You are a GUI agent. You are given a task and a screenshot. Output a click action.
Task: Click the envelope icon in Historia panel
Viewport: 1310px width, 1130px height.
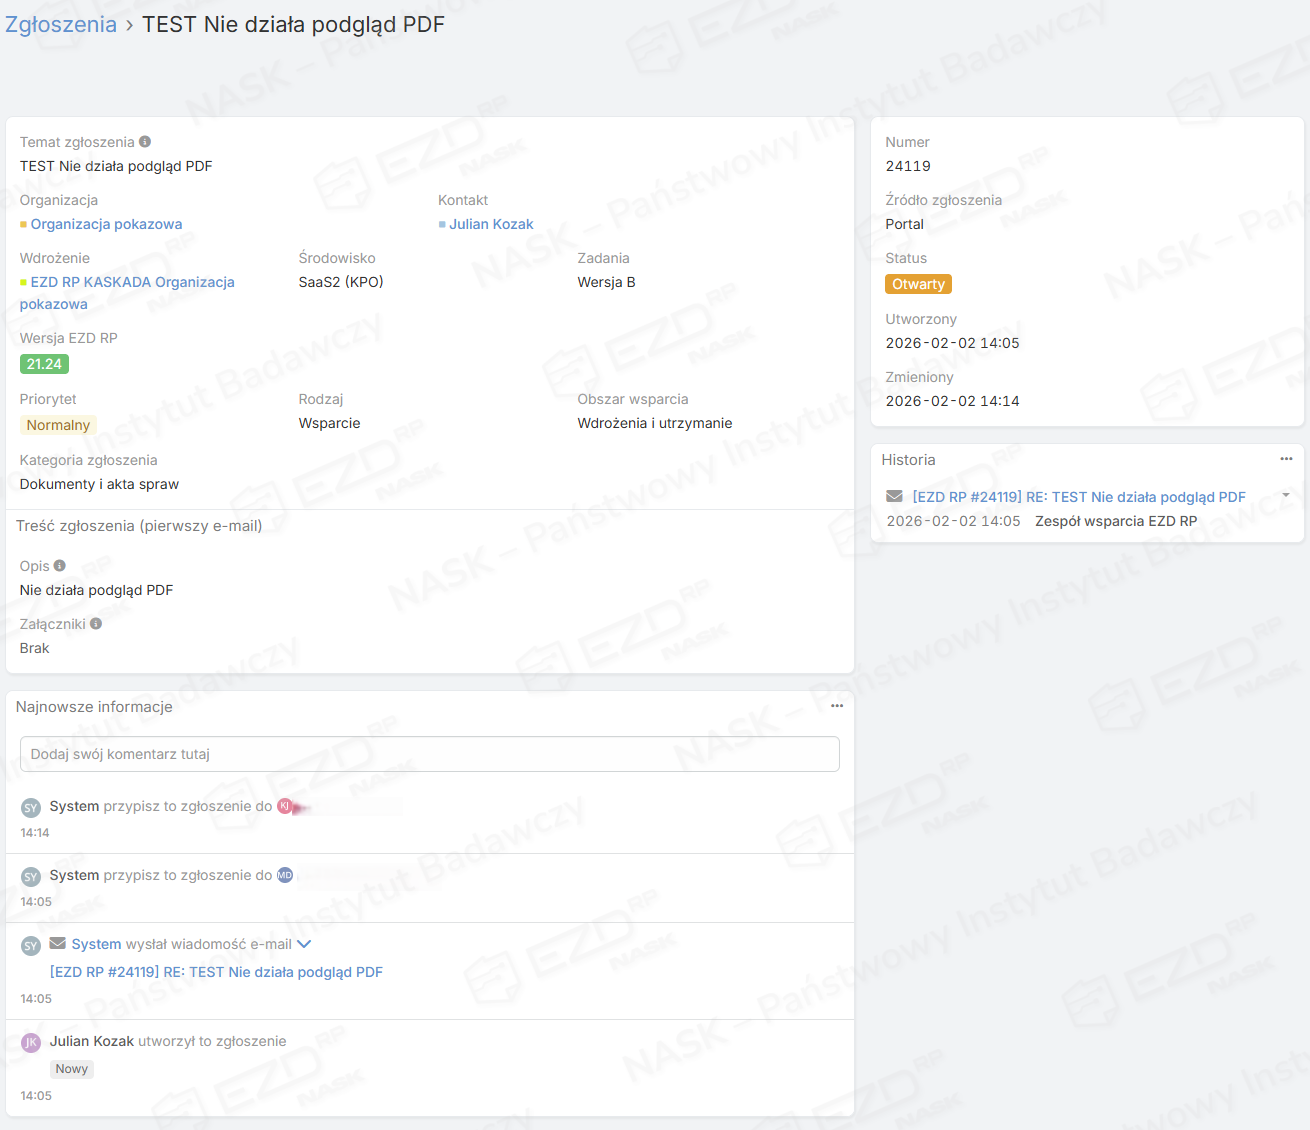coord(895,497)
